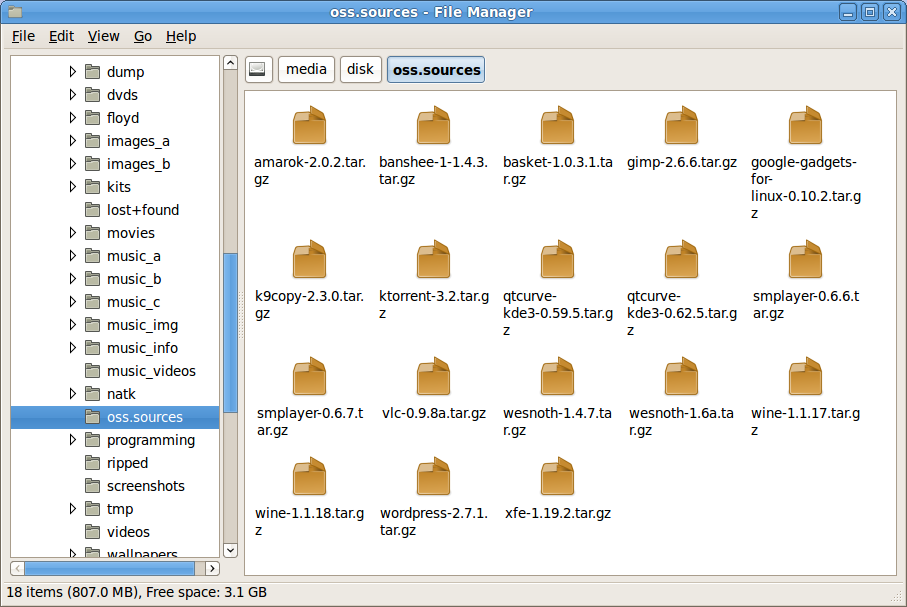The width and height of the screenshot is (907, 607).
Task: Select the wine-1.1.18.tar.gz archive icon
Action: click(x=309, y=476)
